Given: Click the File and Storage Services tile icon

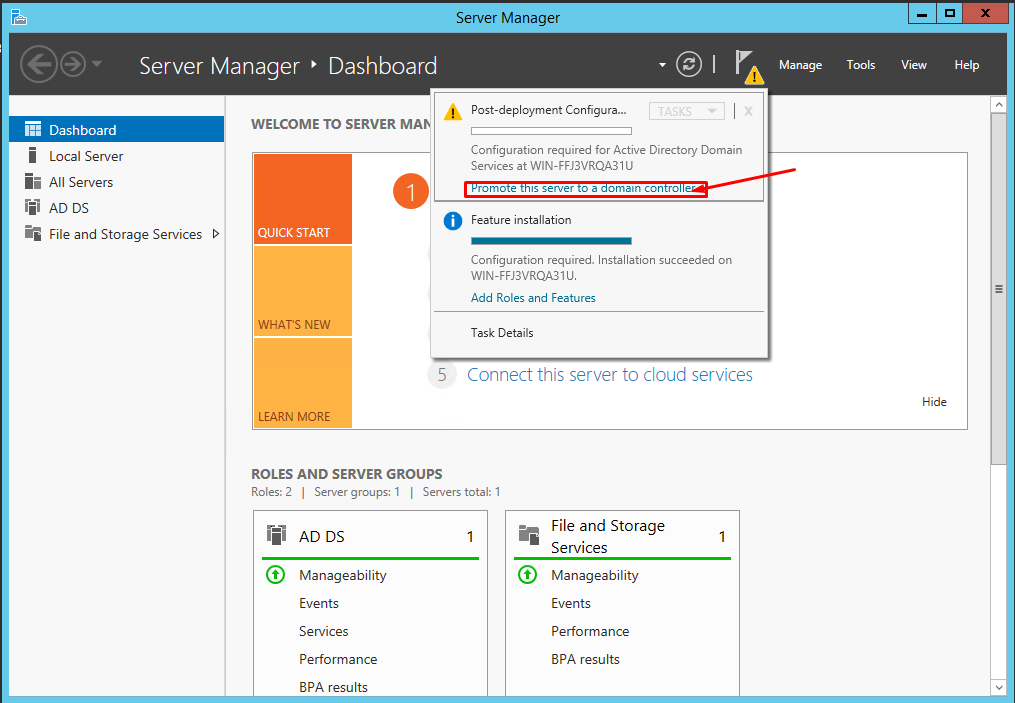Looking at the screenshot, I should pos(529,535).
